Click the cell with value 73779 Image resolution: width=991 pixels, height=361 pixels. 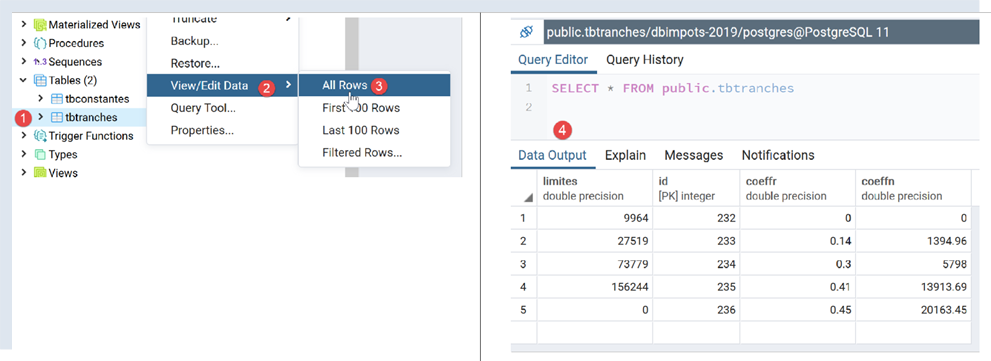(594, 264)
